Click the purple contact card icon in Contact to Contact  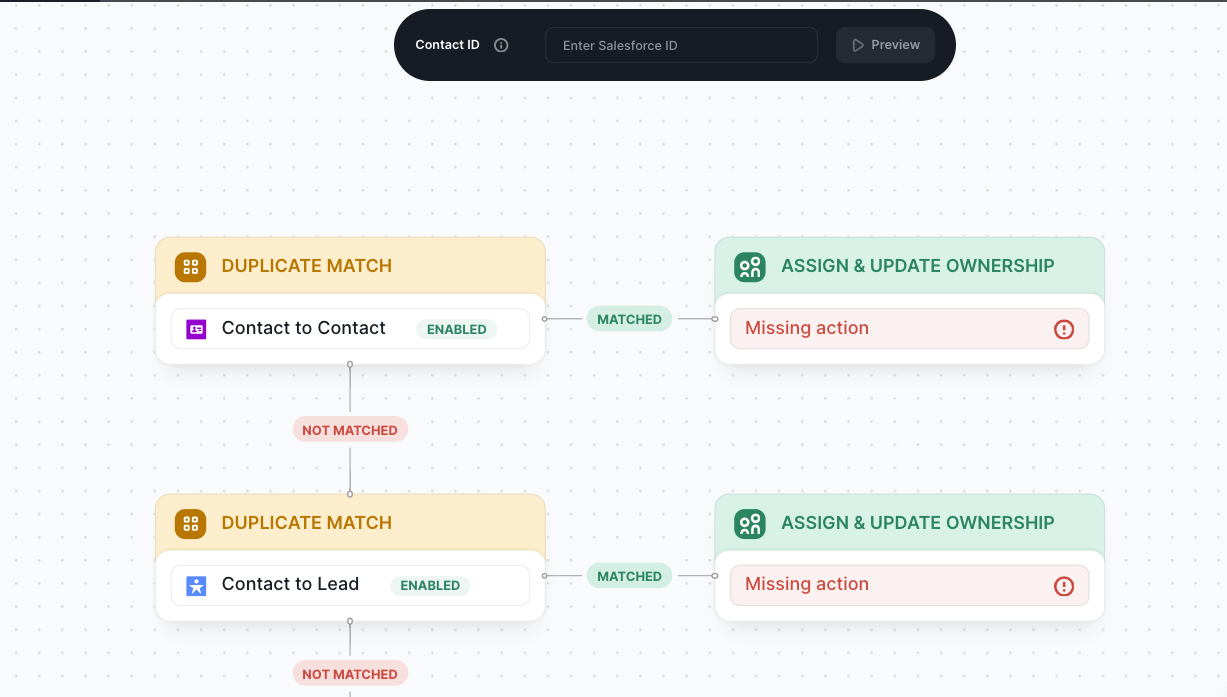(x=196, y=329)
